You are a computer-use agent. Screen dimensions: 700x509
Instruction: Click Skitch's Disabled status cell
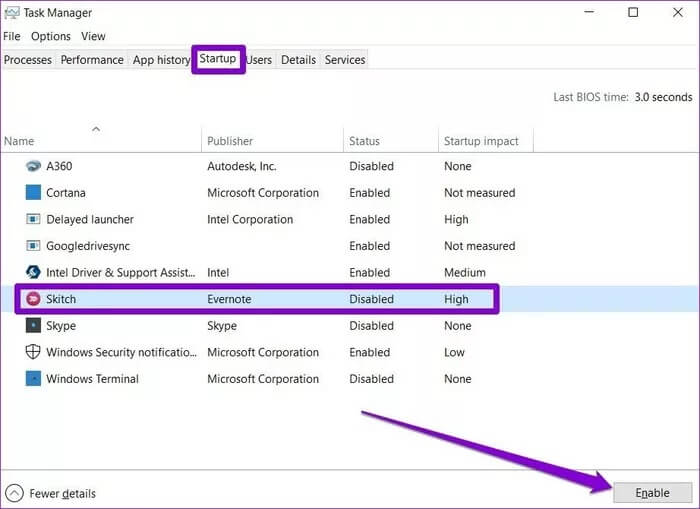coord(371,299)
